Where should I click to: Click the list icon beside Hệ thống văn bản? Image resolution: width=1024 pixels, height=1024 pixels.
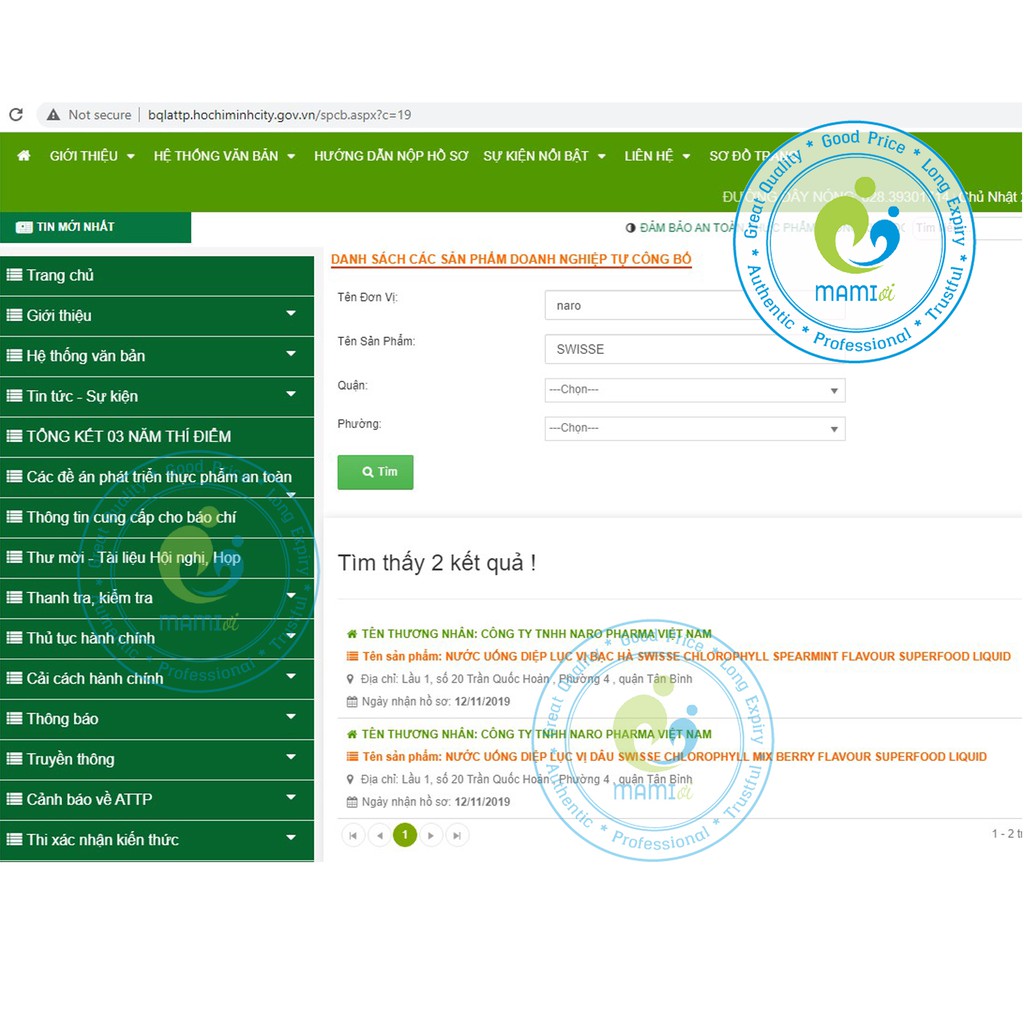[14, 356]
